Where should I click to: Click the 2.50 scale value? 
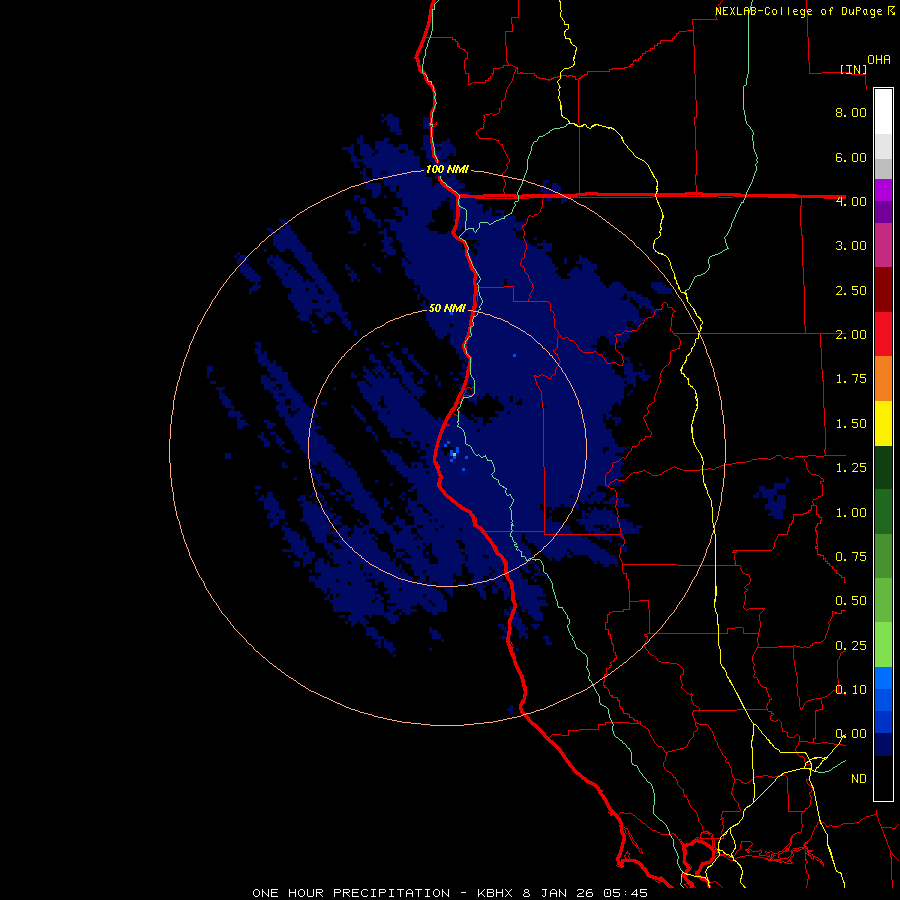[x=851, y=290]
